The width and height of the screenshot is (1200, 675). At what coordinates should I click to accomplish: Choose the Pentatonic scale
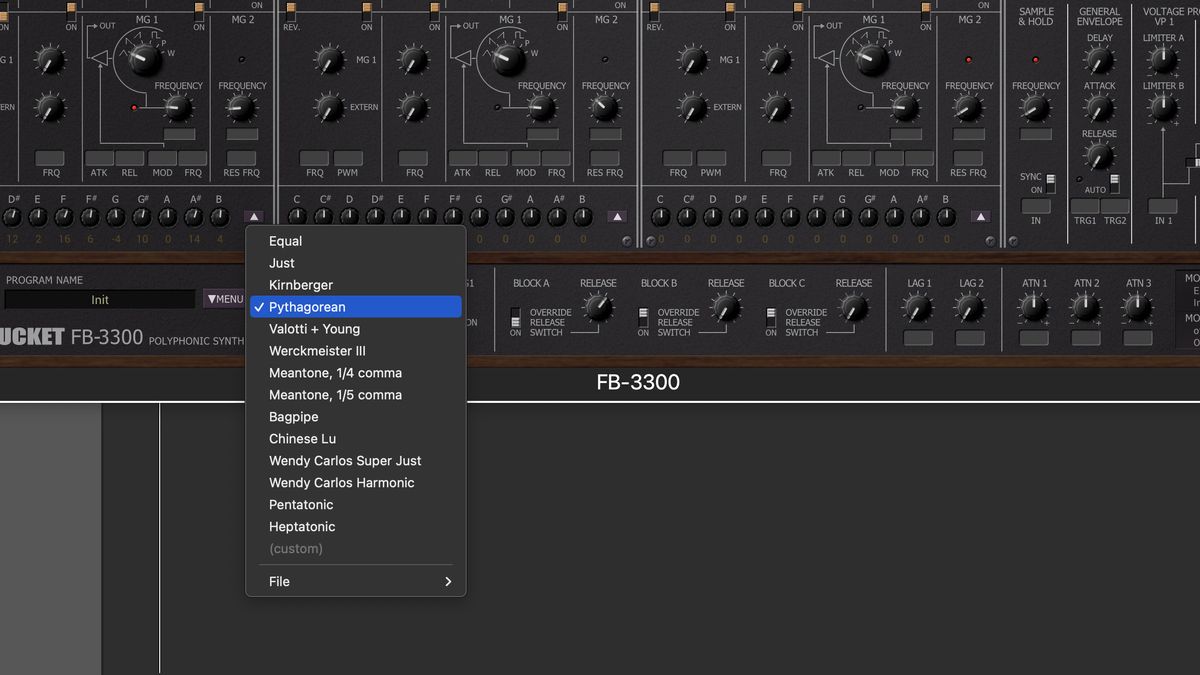pyautogui.click(x=355, y=505)
